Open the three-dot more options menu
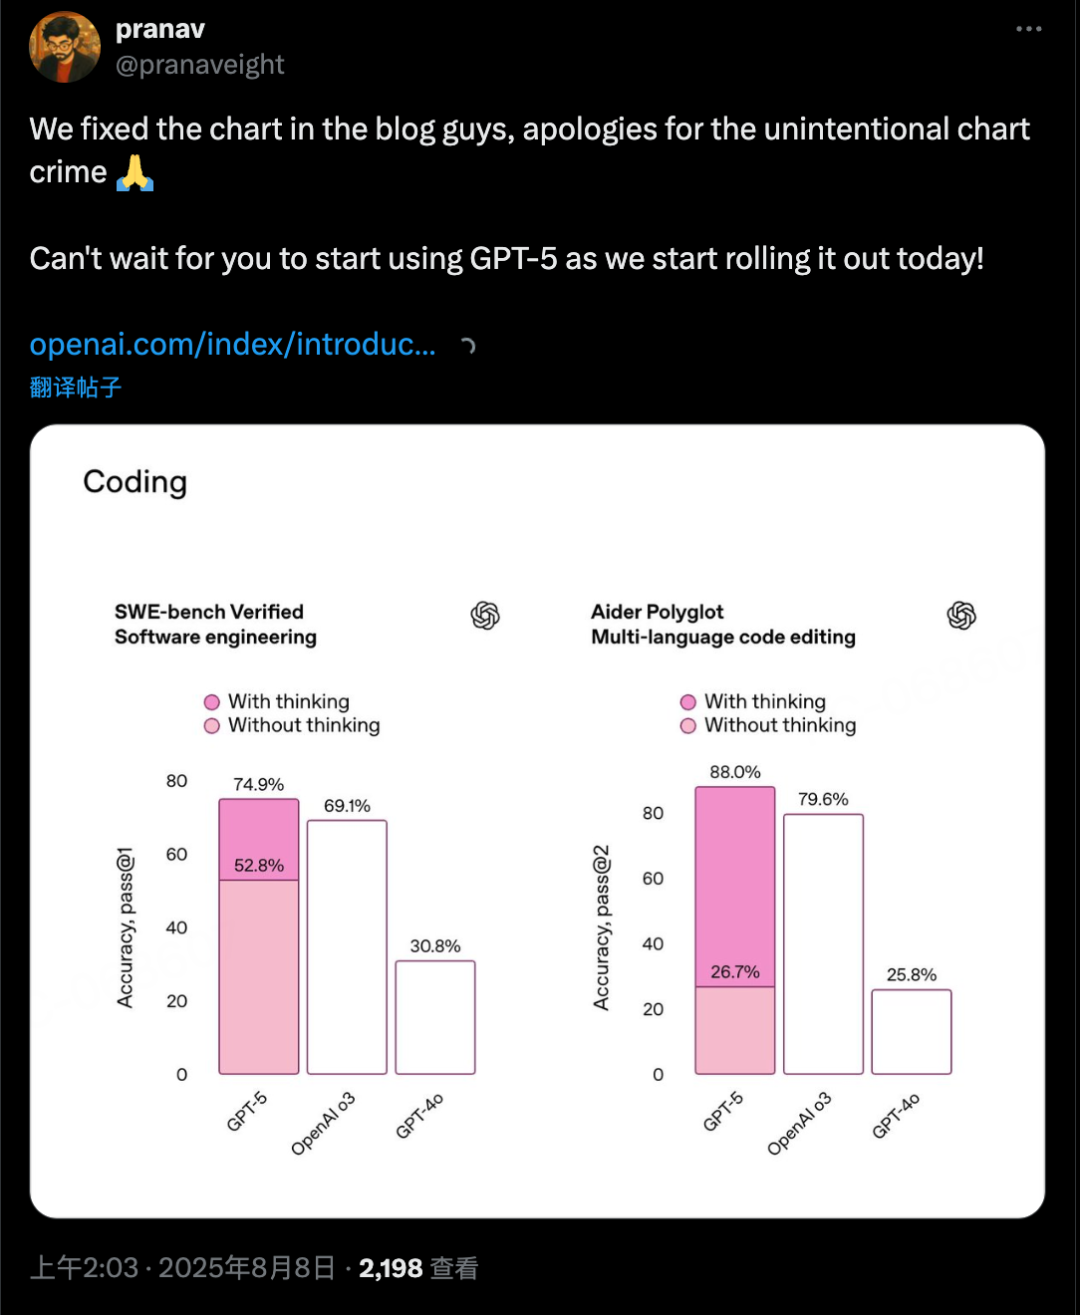Screen dimensions: 1080x1315 click(1029, 29)
